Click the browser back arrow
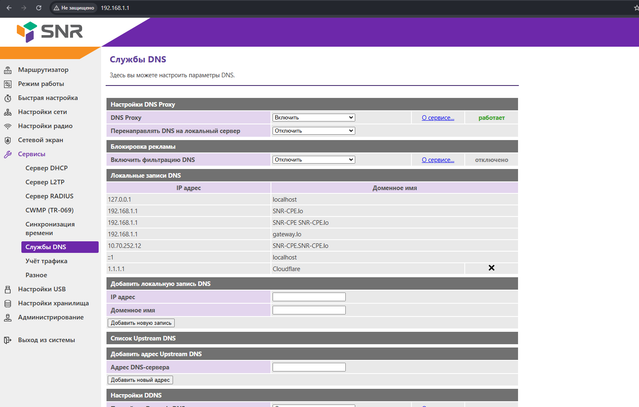Screen dimensions: 639x407 click(9, 8)
